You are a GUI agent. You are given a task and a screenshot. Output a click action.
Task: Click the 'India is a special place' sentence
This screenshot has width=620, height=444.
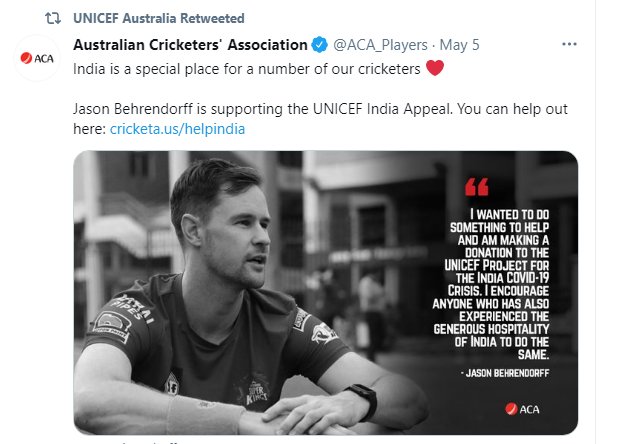pos(247,69)
